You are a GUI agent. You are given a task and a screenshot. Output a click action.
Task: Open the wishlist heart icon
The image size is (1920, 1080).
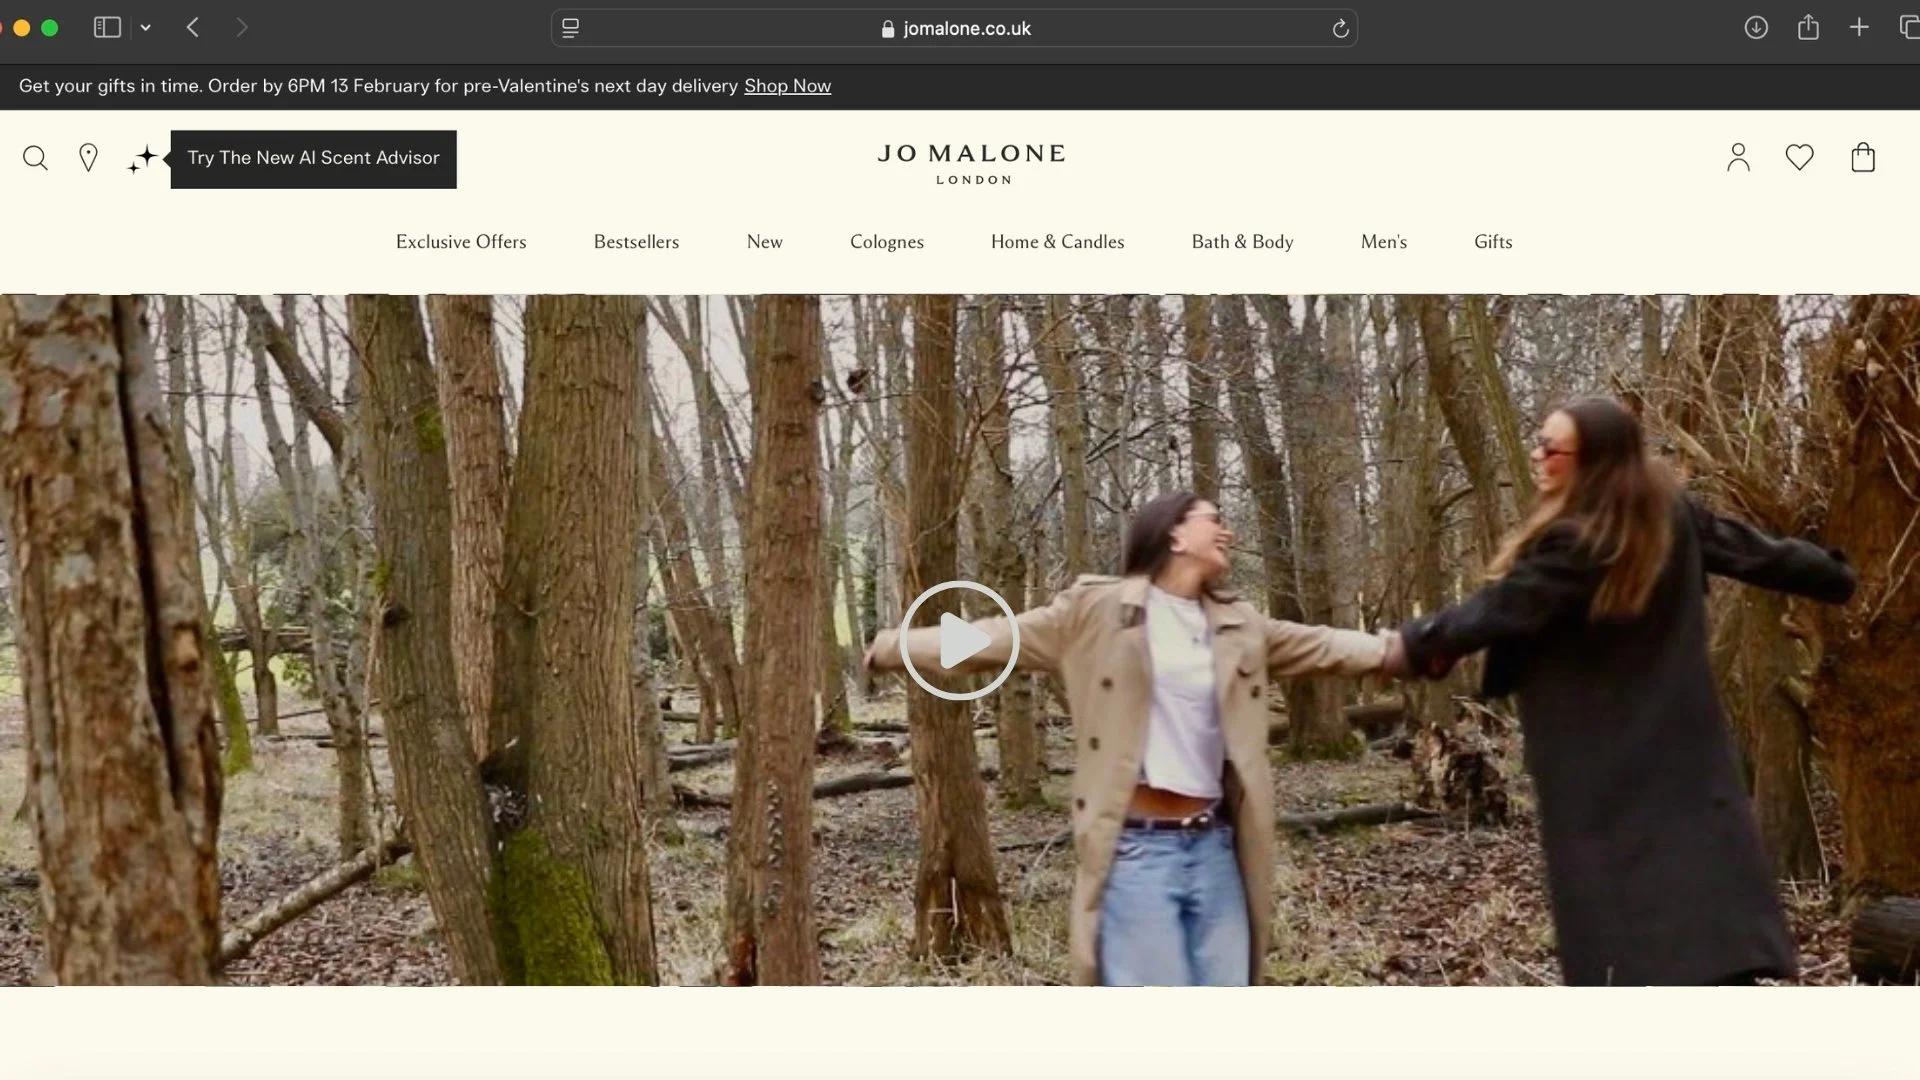(x=1799, y=157)
